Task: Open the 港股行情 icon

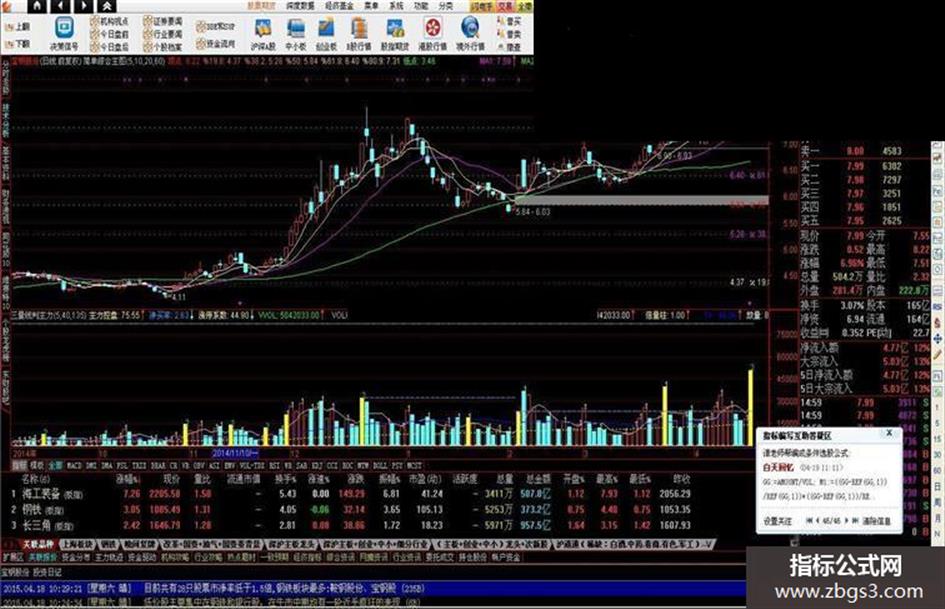Action: (x=433, y=34)
